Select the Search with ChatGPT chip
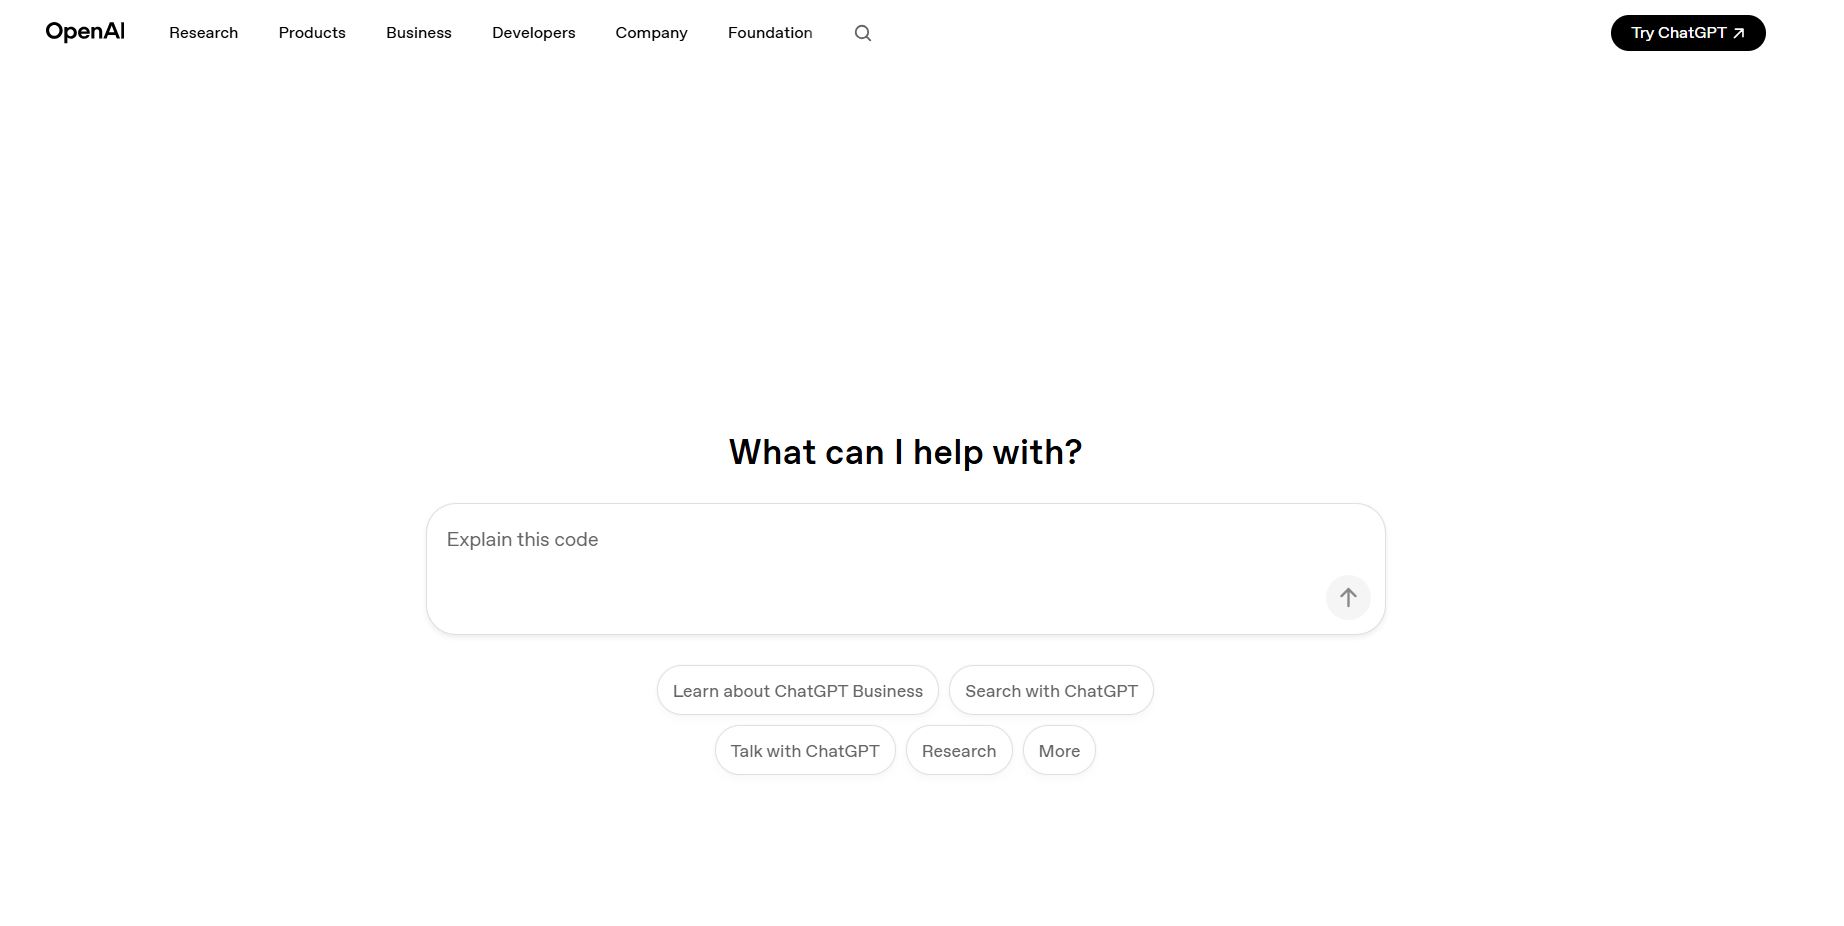 coord(1051,691)
